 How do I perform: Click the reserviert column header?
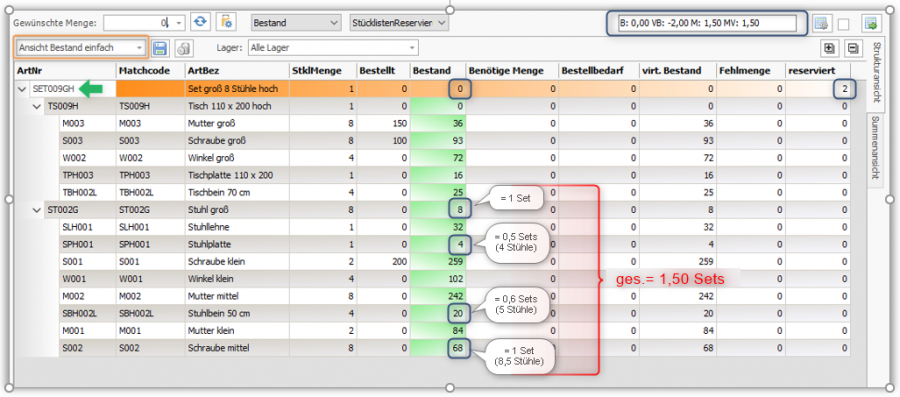[x=818, y=71]
